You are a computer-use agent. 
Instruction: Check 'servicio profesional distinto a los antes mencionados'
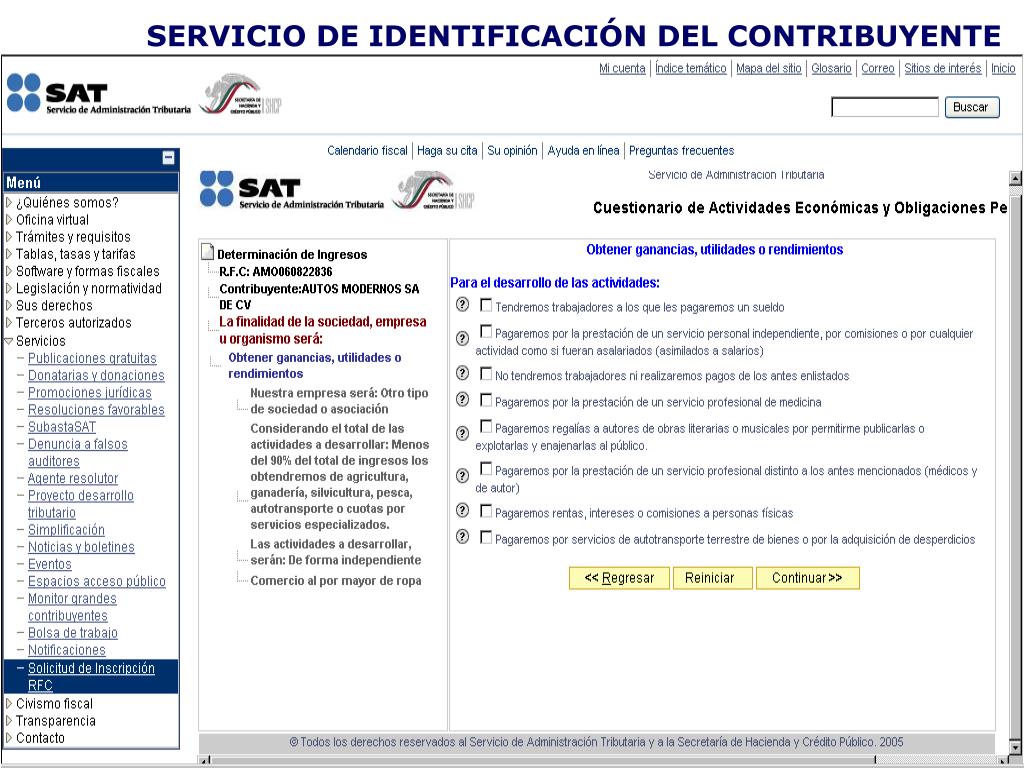tap(486, 468)
